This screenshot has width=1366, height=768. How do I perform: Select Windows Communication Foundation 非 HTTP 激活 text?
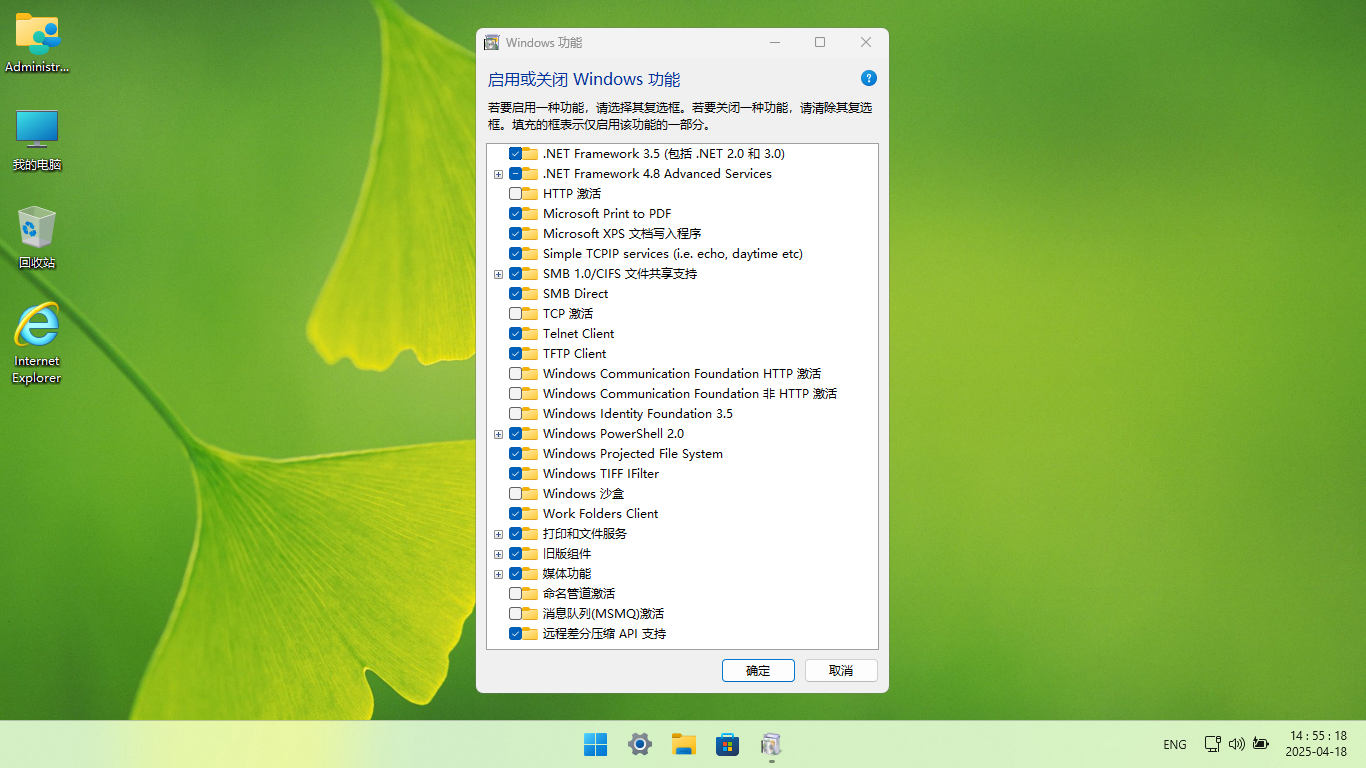click(690, 393)
